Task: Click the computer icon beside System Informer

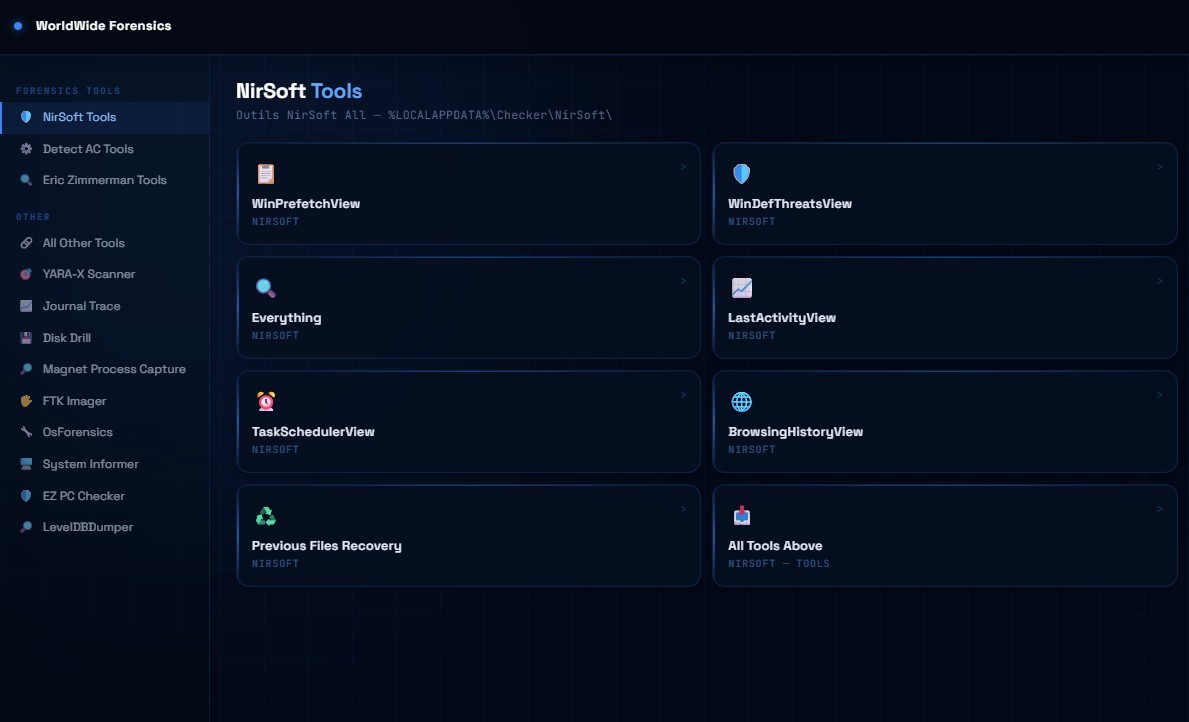Action: (26, 463)
